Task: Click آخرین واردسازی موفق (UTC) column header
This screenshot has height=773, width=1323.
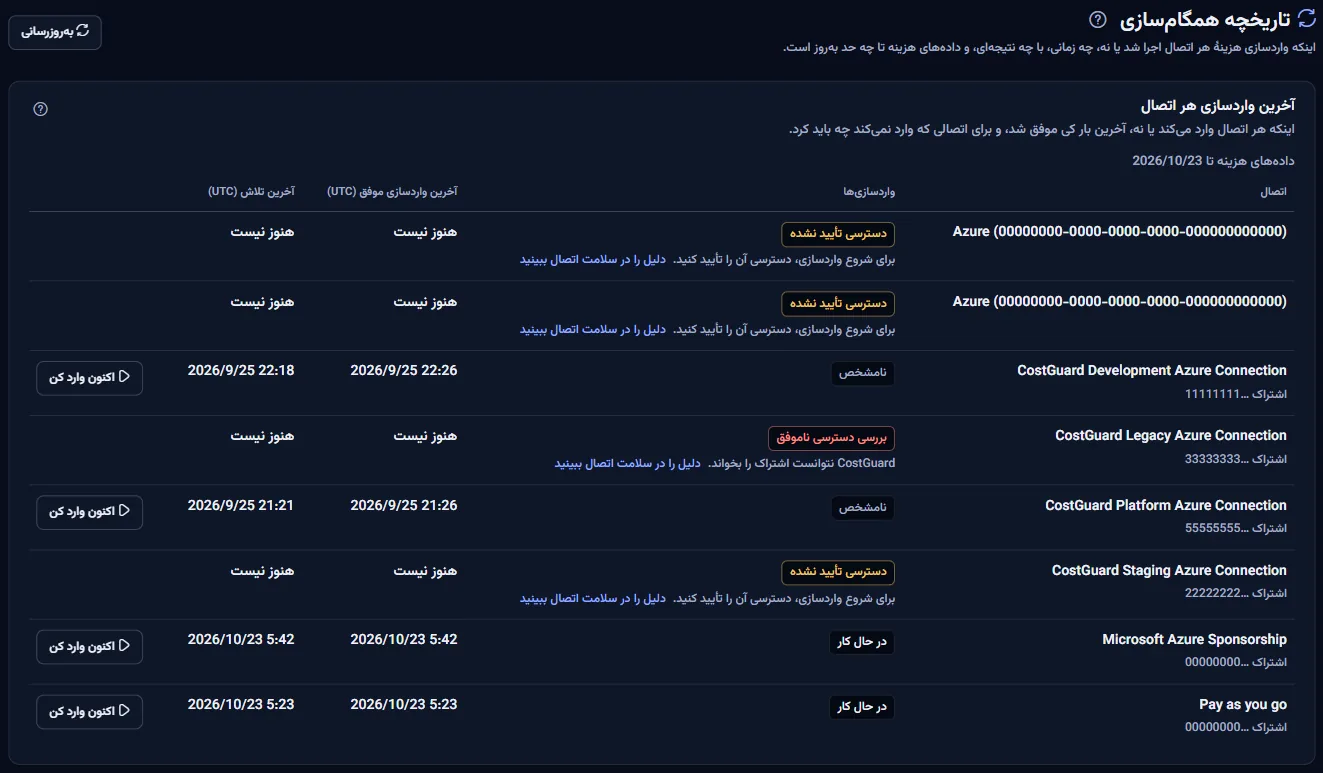Action: click(x=392, y=191)
